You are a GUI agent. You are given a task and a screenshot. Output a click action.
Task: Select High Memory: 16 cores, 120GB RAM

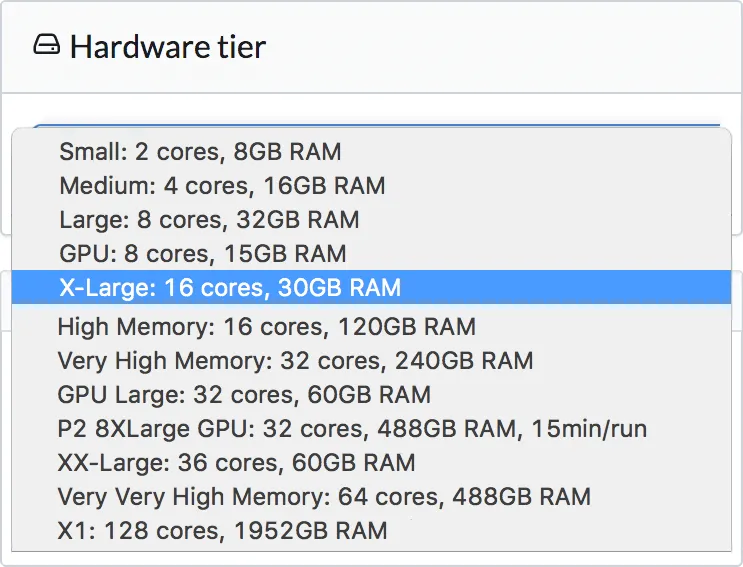pos(266,327)
